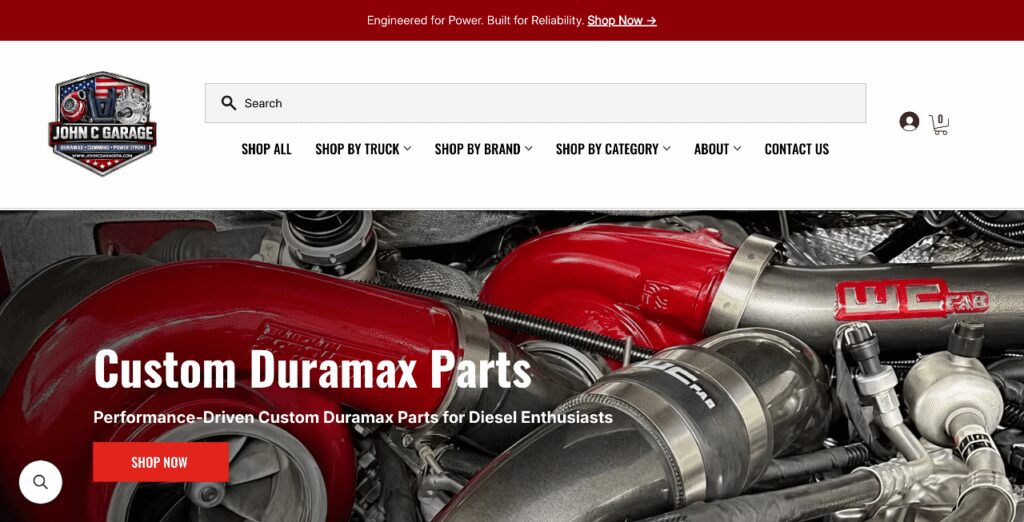The height and width of the screenshot is (522, 1024).
Task: Expand the Shop By Brand dropdown
Action: coord(483,149)
